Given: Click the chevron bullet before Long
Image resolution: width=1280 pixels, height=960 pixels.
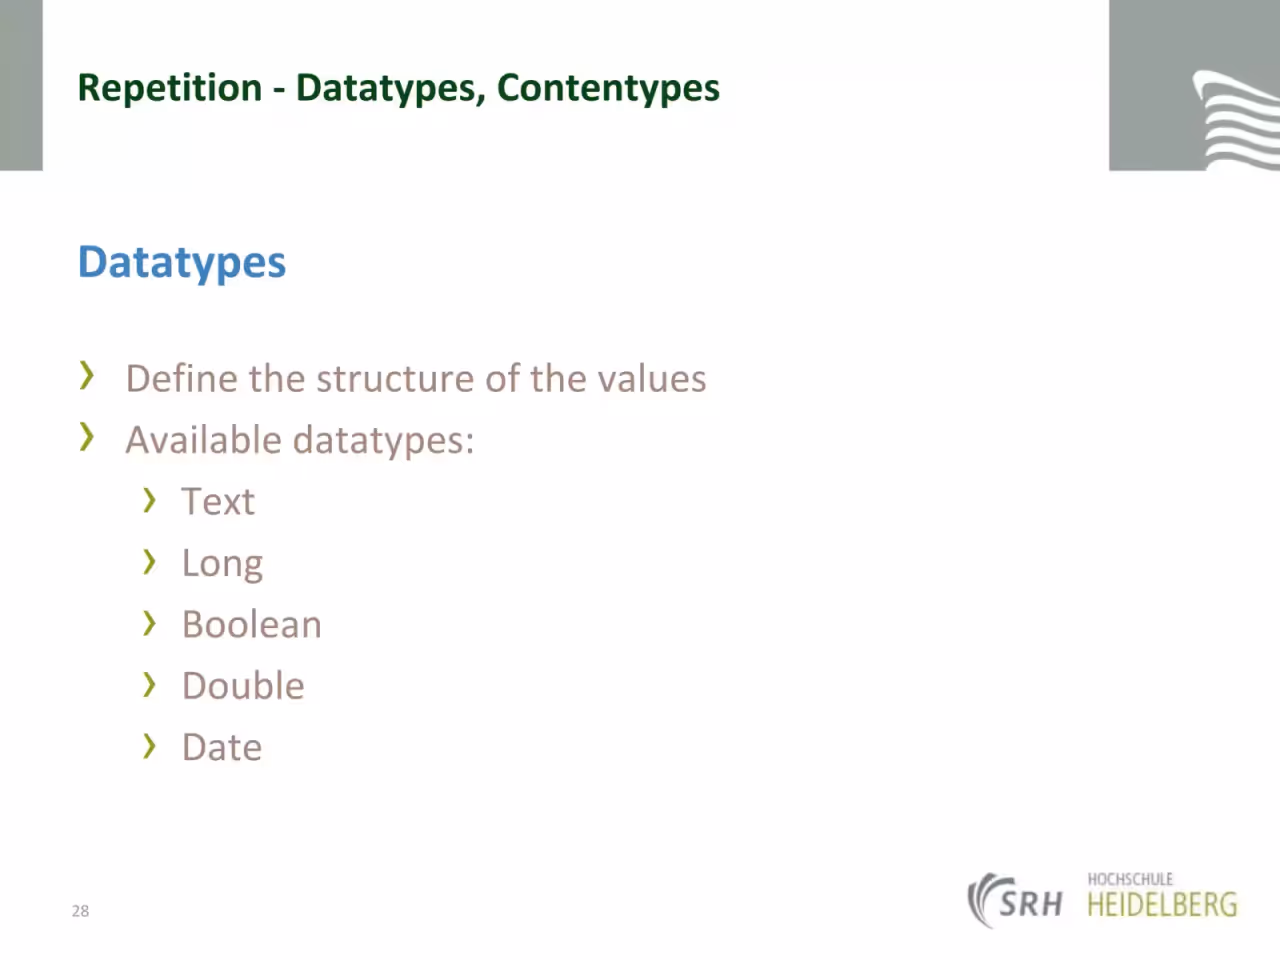Looking at the screenshot, I should click(x=149, y=562).
